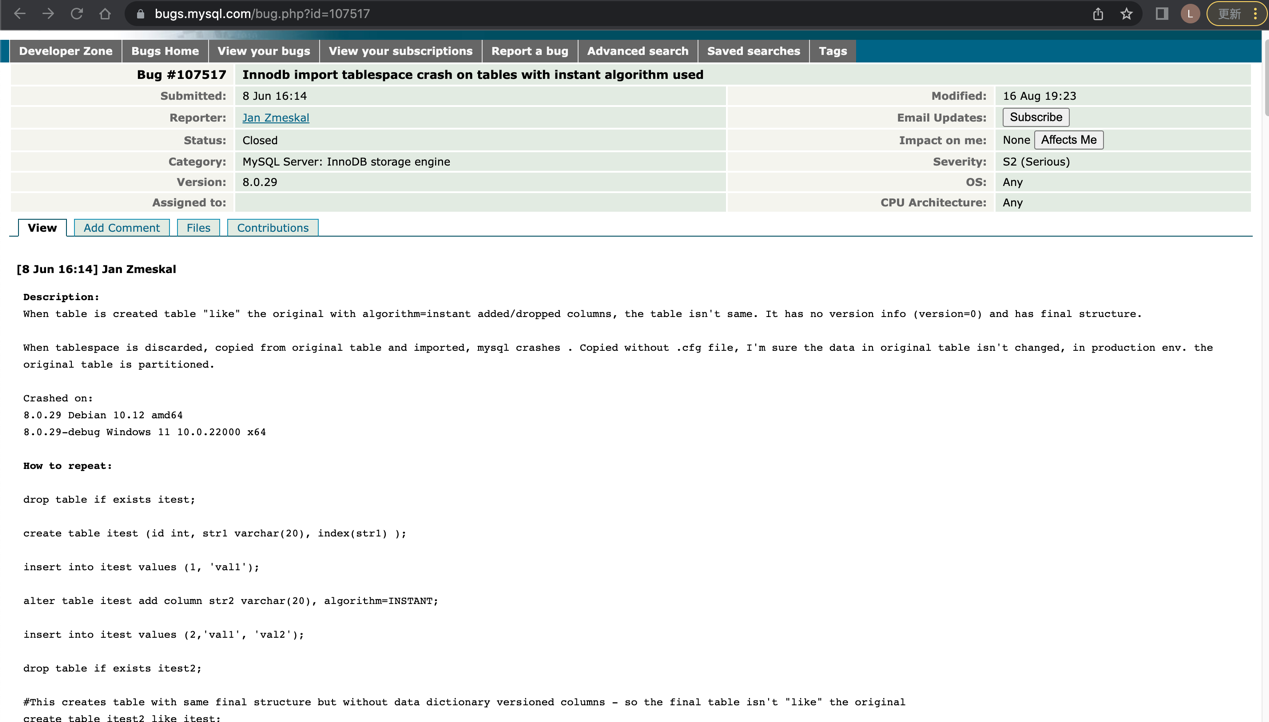Click the comment header by Jan Zmeskal
The image size is (1269, 722).
[96, 269]
